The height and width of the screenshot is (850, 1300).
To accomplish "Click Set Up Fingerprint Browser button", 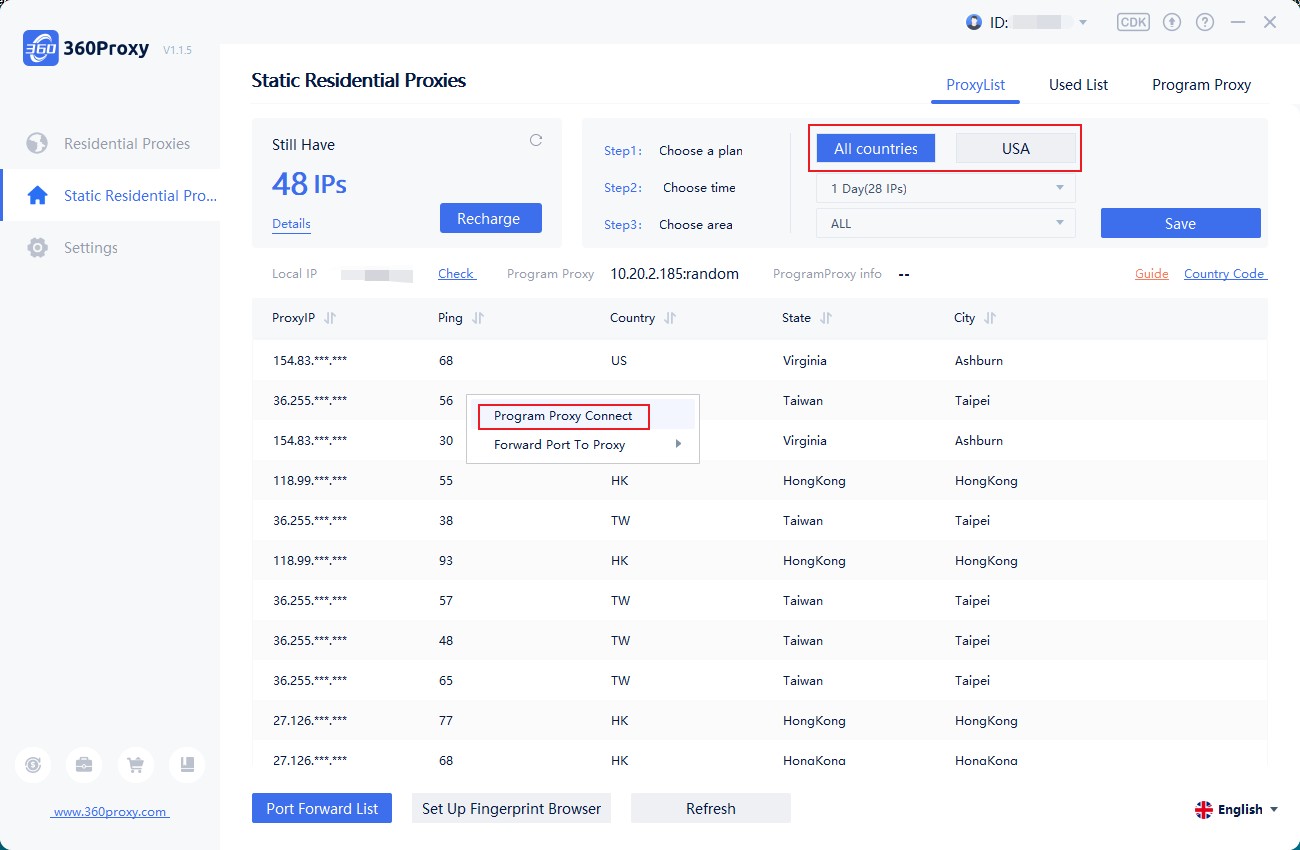I will (511, 808).
